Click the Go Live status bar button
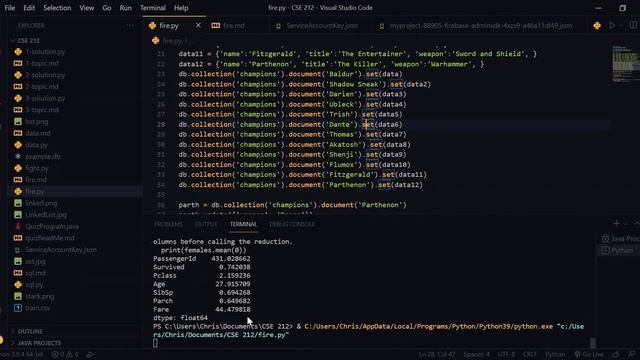640x360 pixels. point(589,354)
